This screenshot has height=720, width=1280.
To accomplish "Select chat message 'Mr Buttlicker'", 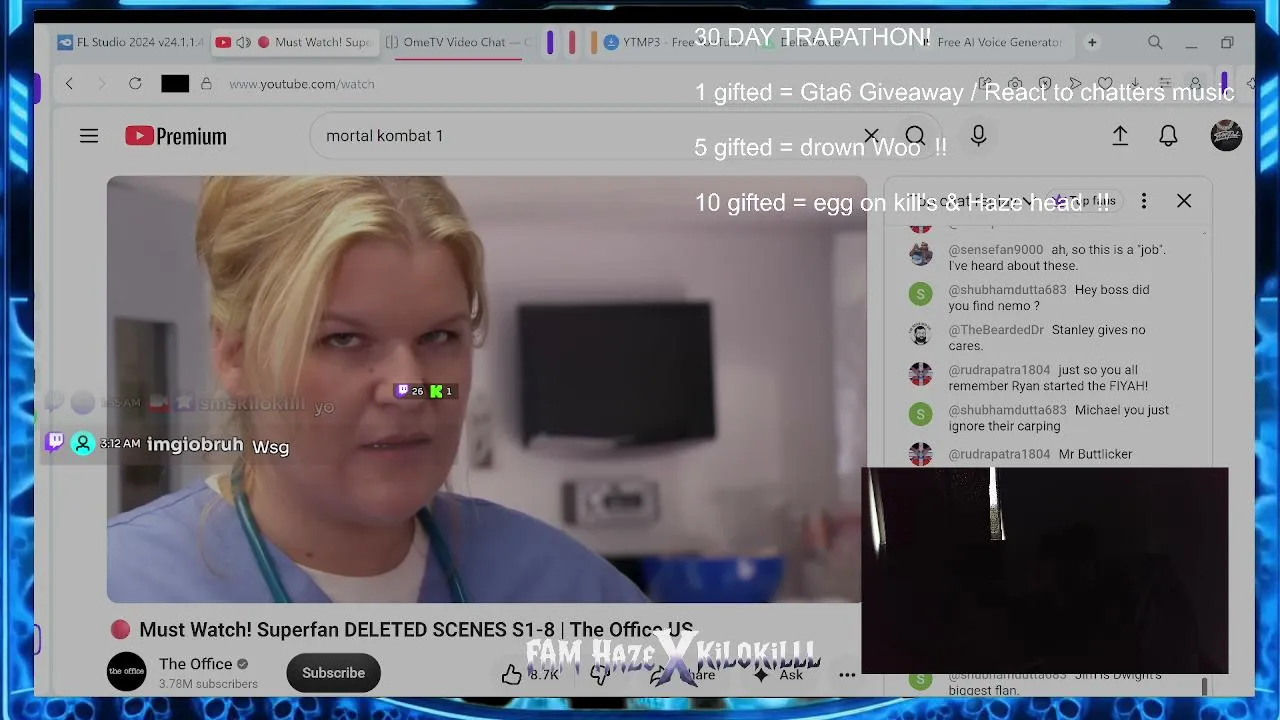I will pyautogui.click(x=1095, y=454).
